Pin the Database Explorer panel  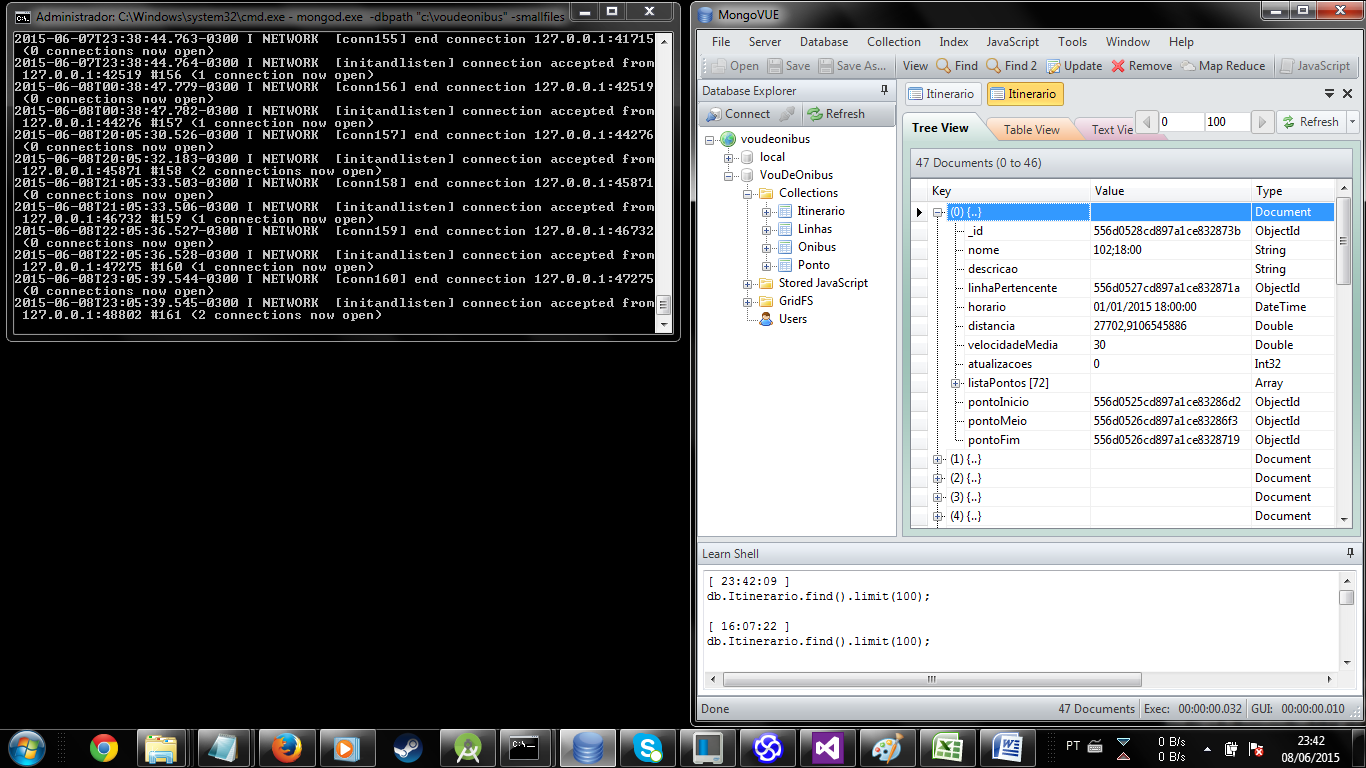point(884,90)
